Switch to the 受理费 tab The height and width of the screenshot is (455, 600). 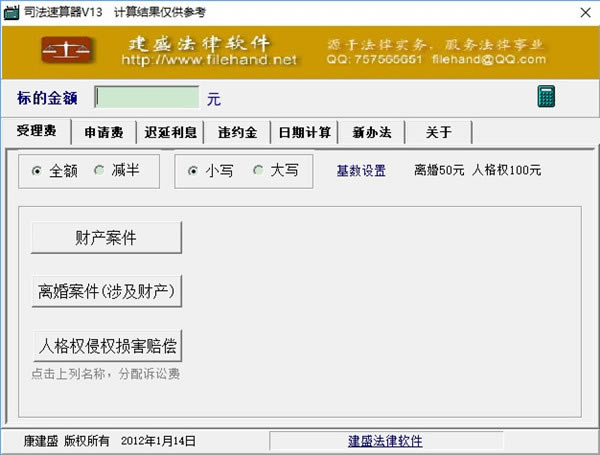click(x=36, y=131)
